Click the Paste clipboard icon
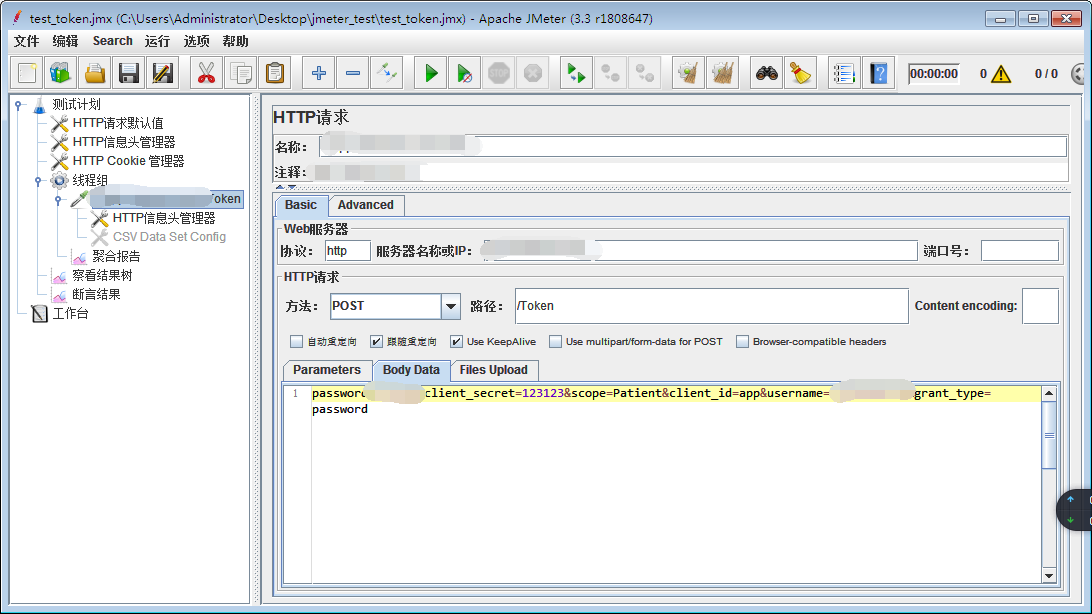 275,73
